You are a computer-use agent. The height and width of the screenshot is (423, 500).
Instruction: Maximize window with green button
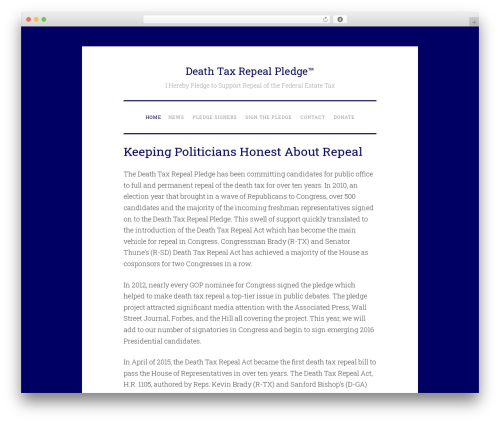tap(44, 19)
